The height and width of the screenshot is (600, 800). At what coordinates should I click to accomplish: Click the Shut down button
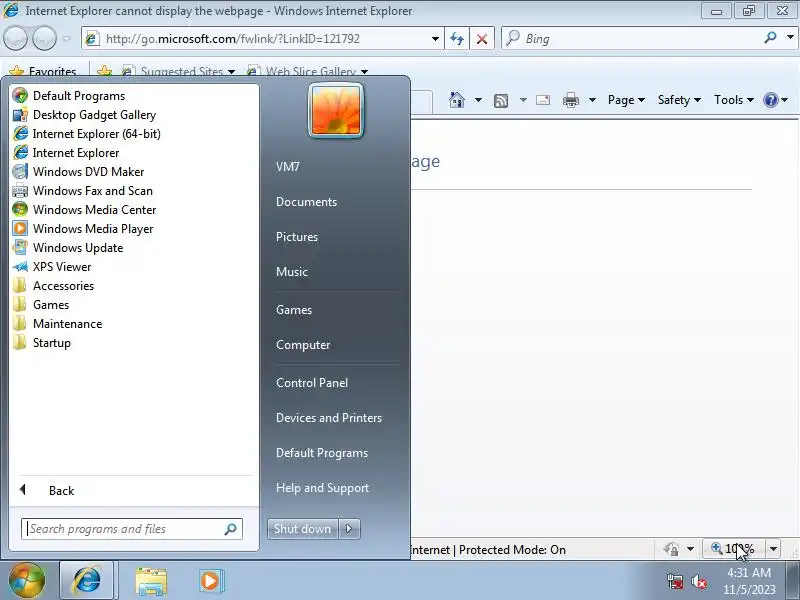302,529
